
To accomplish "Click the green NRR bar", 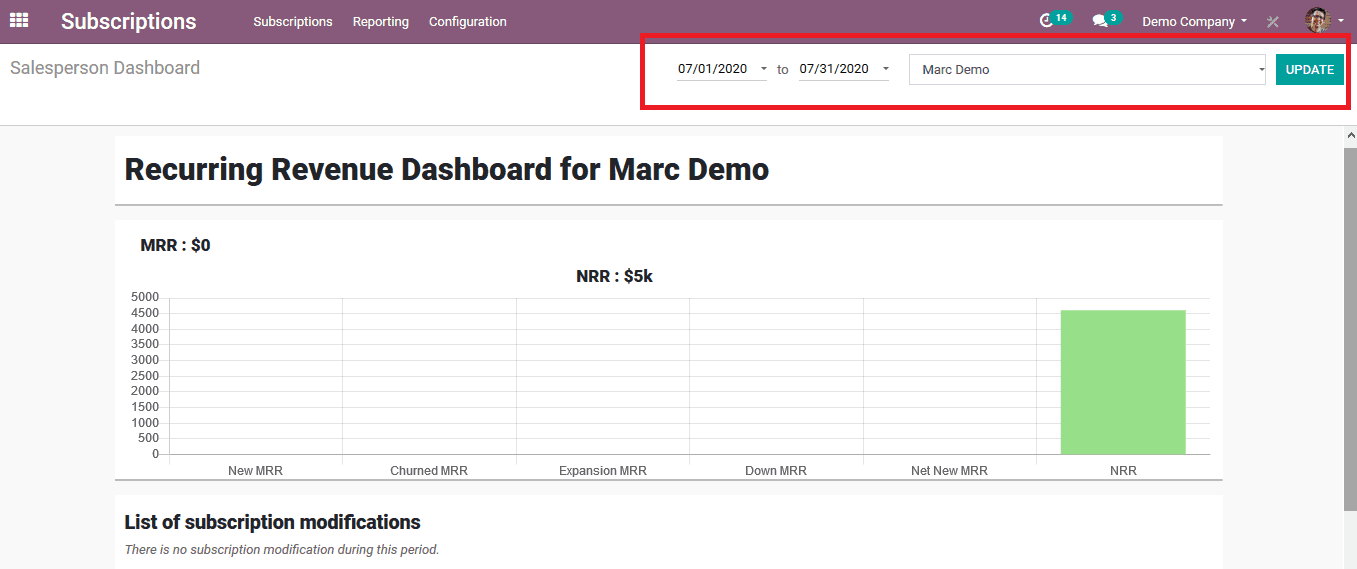I will click(x=1123, y=382).
